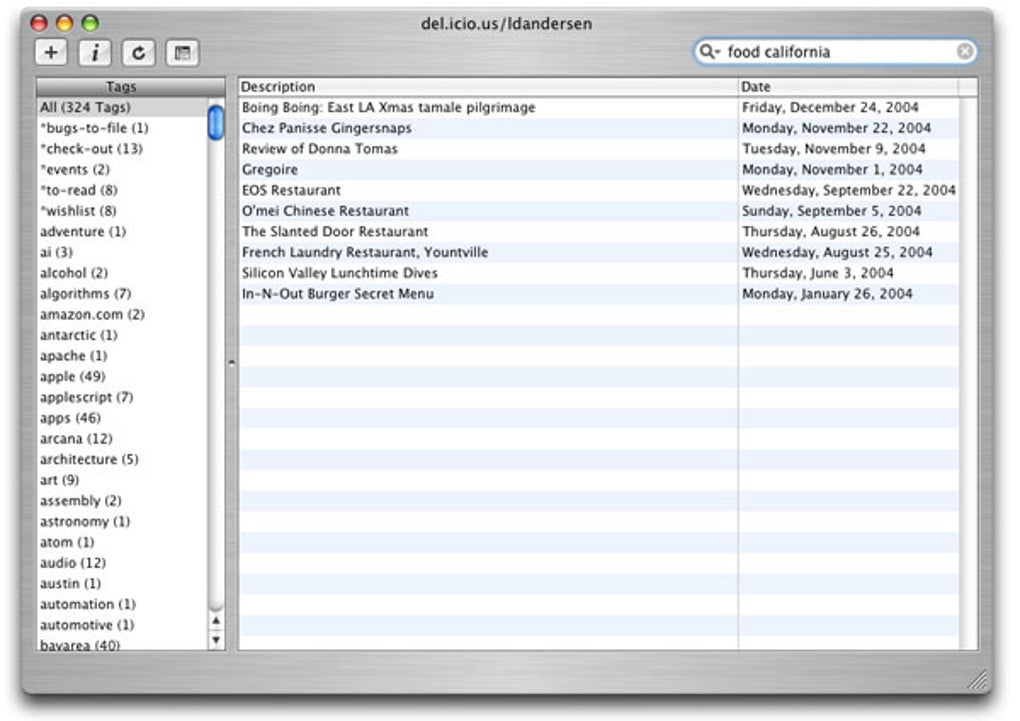
Task: Select the 'assembly (2)' tag
Action: (x=122, y=501)
